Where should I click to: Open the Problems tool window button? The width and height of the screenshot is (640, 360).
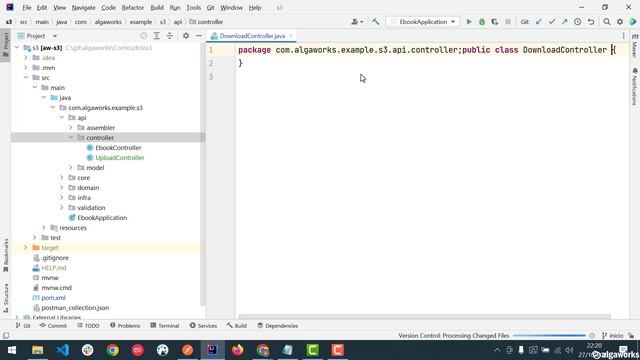point(125,325)
